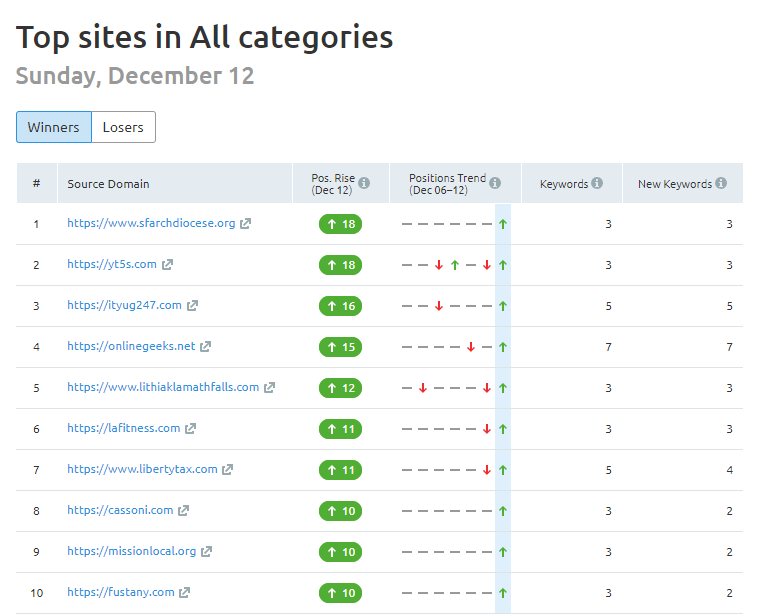The height and width of the screenshot is (614, 766).
Task: Open the https://missionlocal.org link
Action: click(131, 551)
